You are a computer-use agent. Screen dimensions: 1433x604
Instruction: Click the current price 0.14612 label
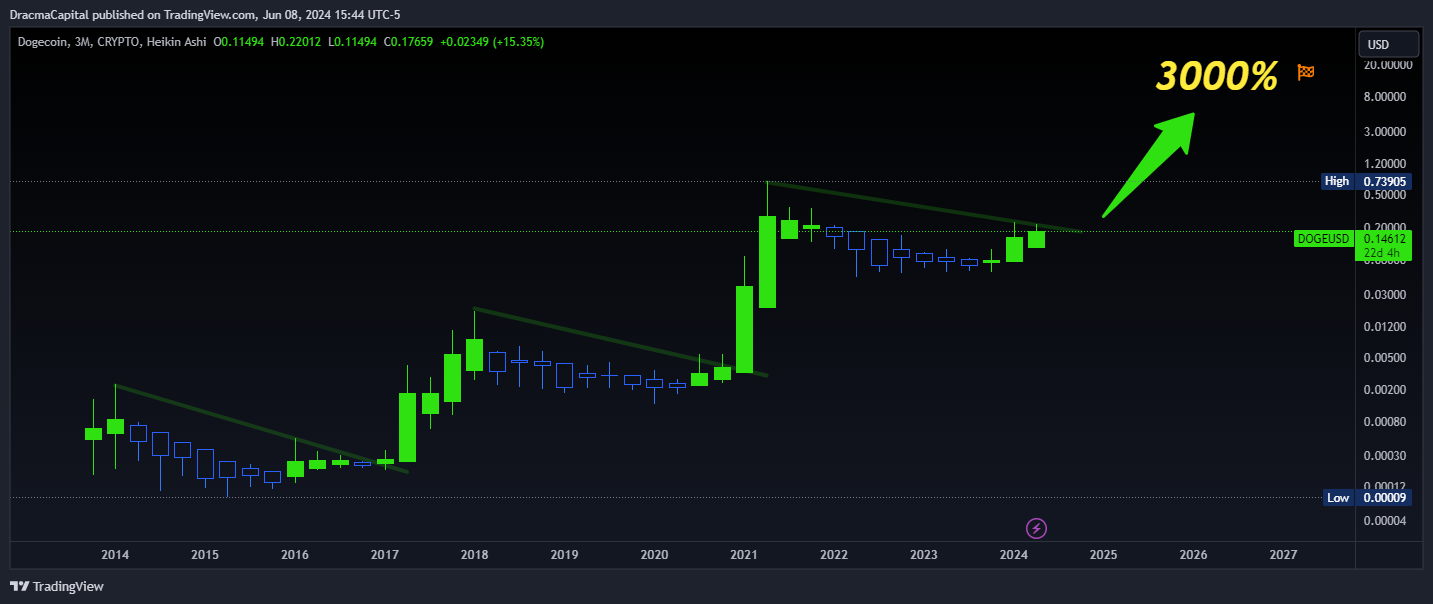click(x=1383, y=238)
